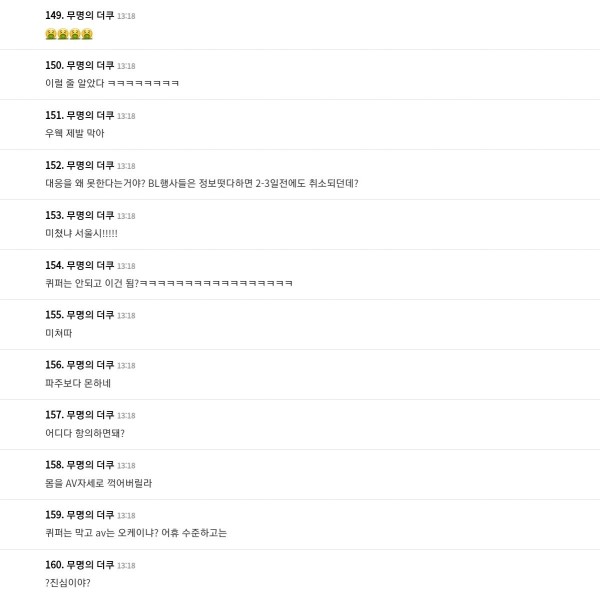Click the 13:18 timestamp on comment 156

pos(126,366)
